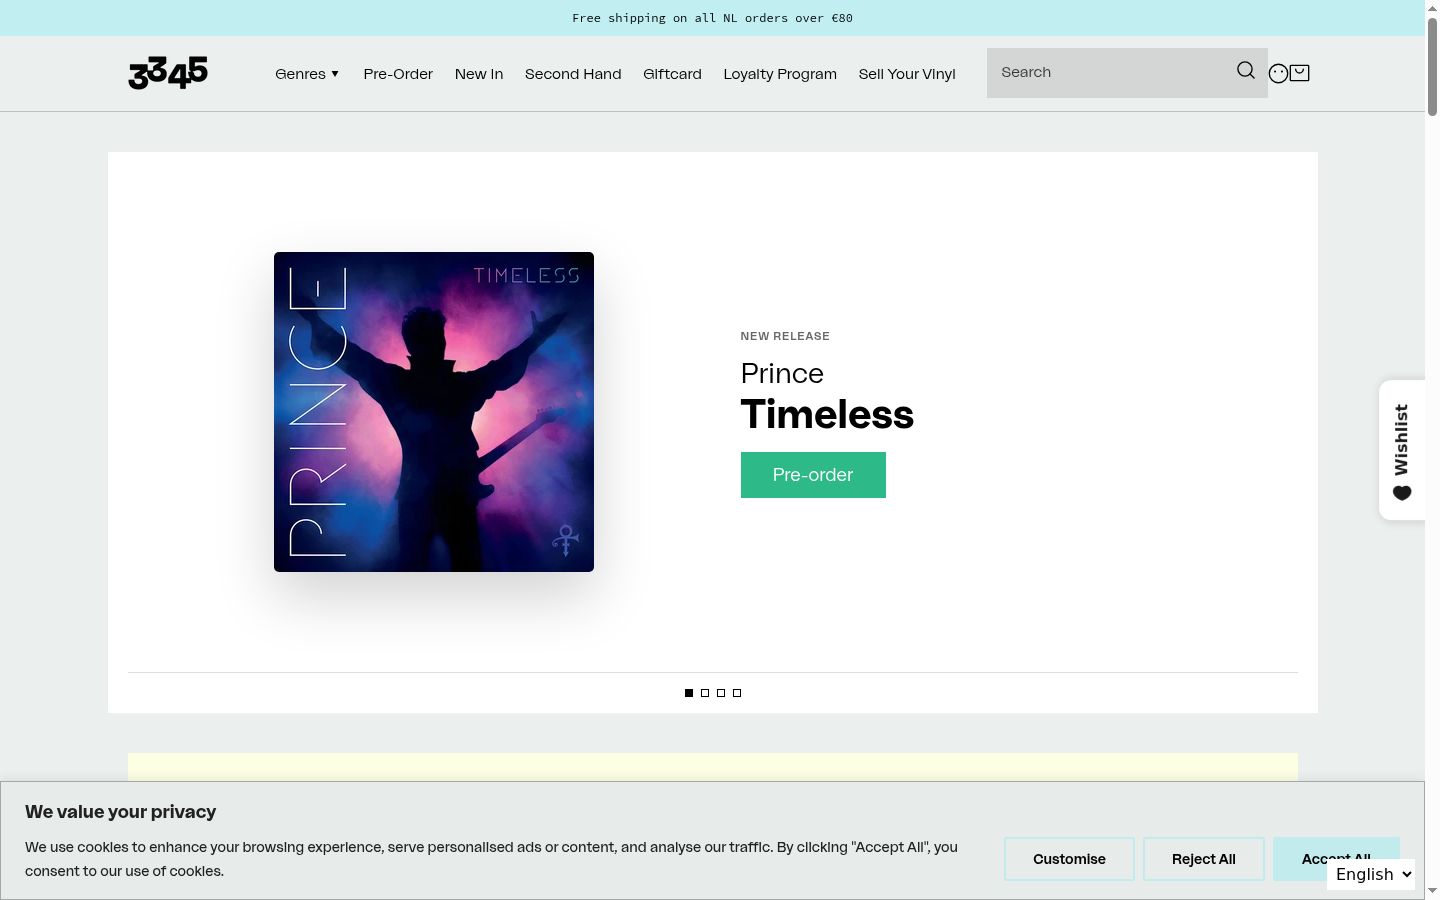Click Customise cookie settings

coord(1069,859)
